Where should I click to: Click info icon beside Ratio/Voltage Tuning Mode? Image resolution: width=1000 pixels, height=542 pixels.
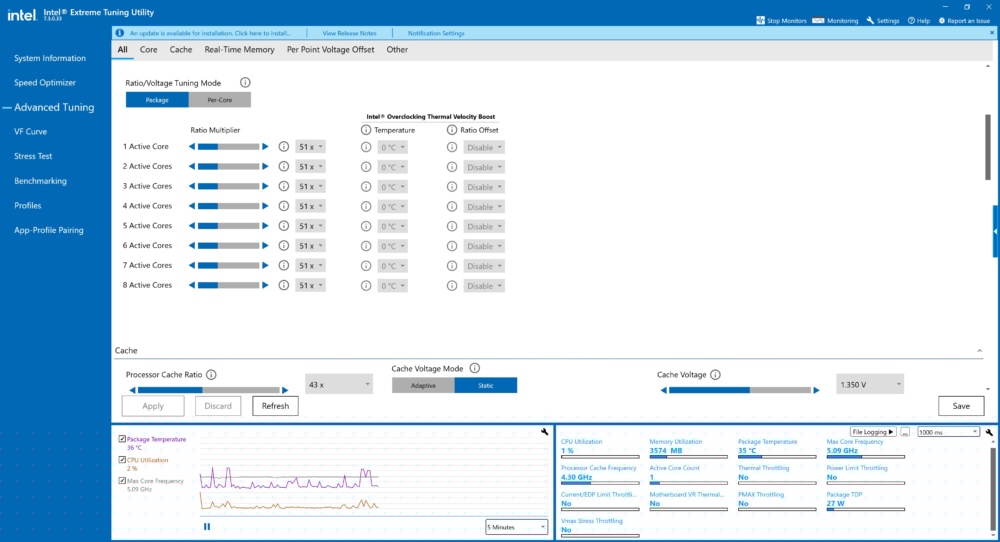[x=245, y=82]
